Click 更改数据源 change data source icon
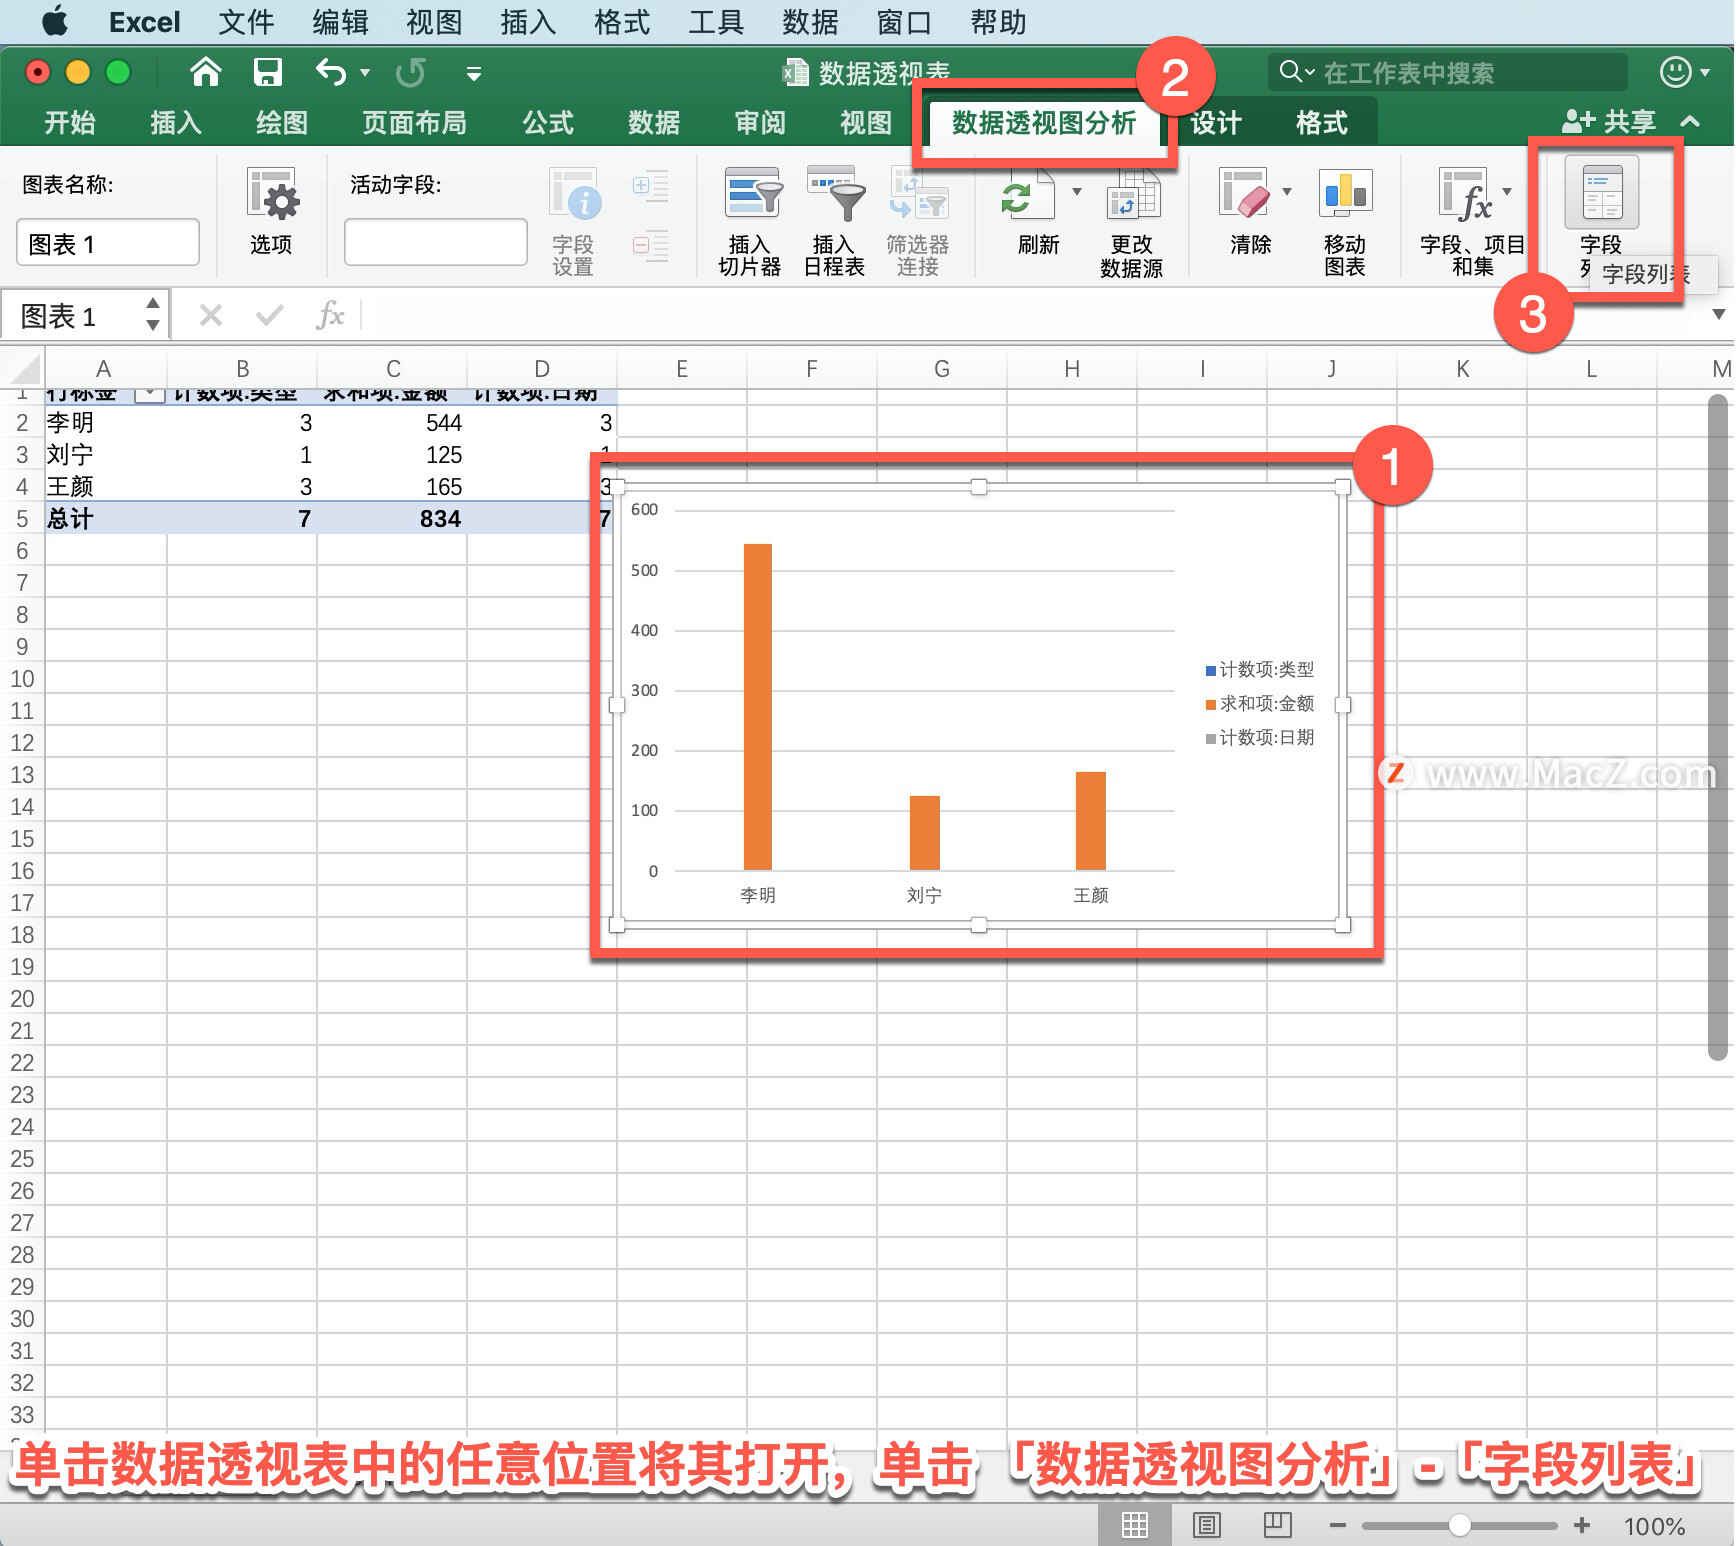The image size is (1736, 1546). (x=1132, y=194)
